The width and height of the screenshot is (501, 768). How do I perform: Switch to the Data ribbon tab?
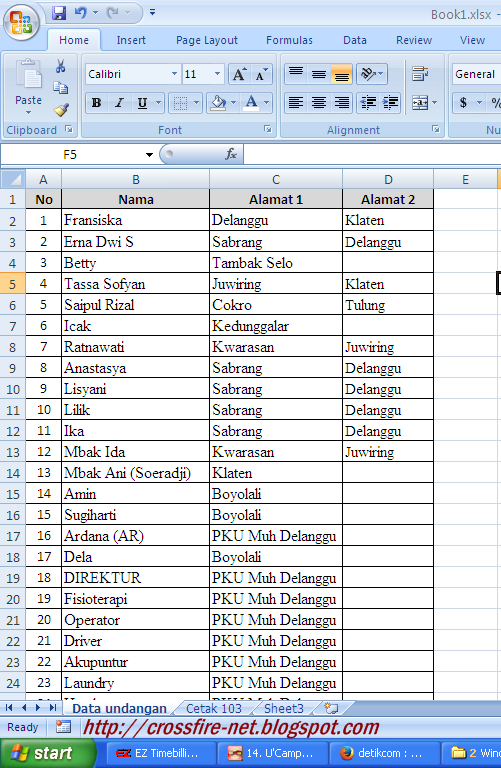click(355, 40)
